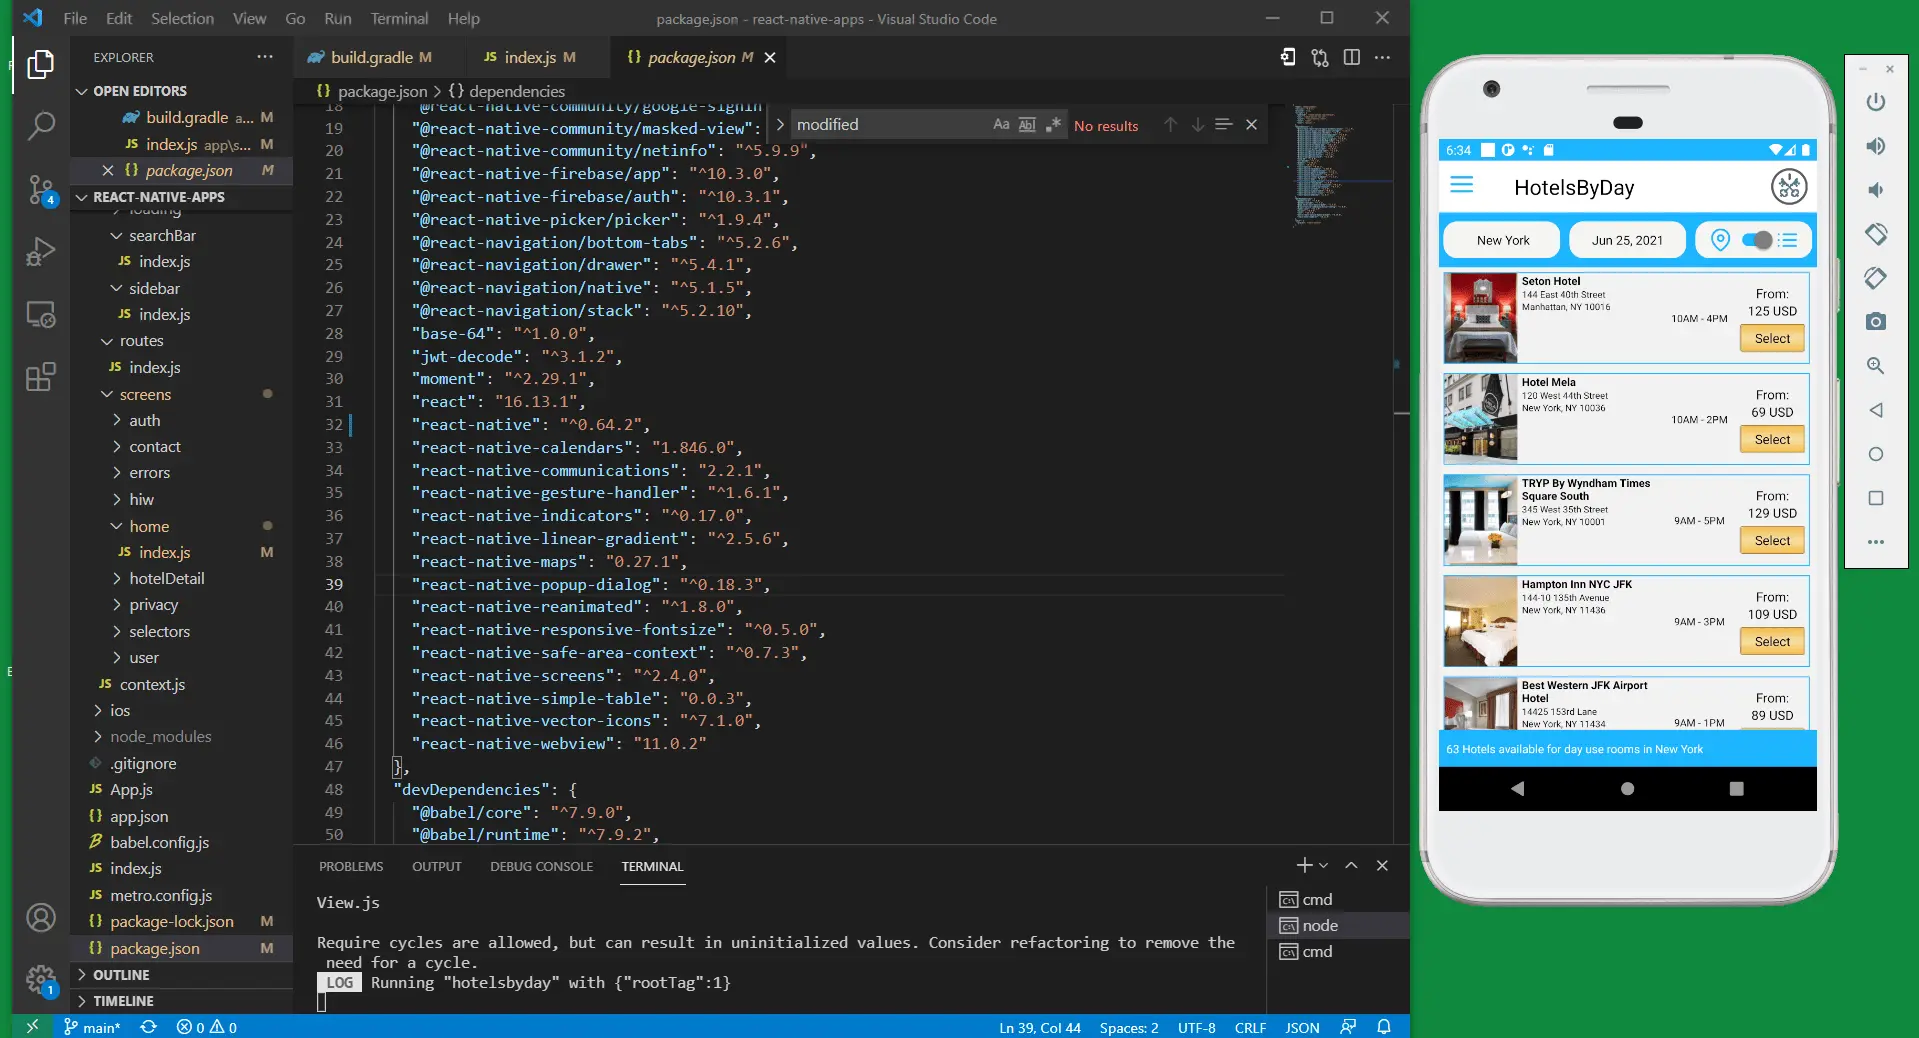Image resolution: width=1919 pixels, height=1038 pixels.
Task: Open Source Control view with badge
Action: (x=40, y=188)
